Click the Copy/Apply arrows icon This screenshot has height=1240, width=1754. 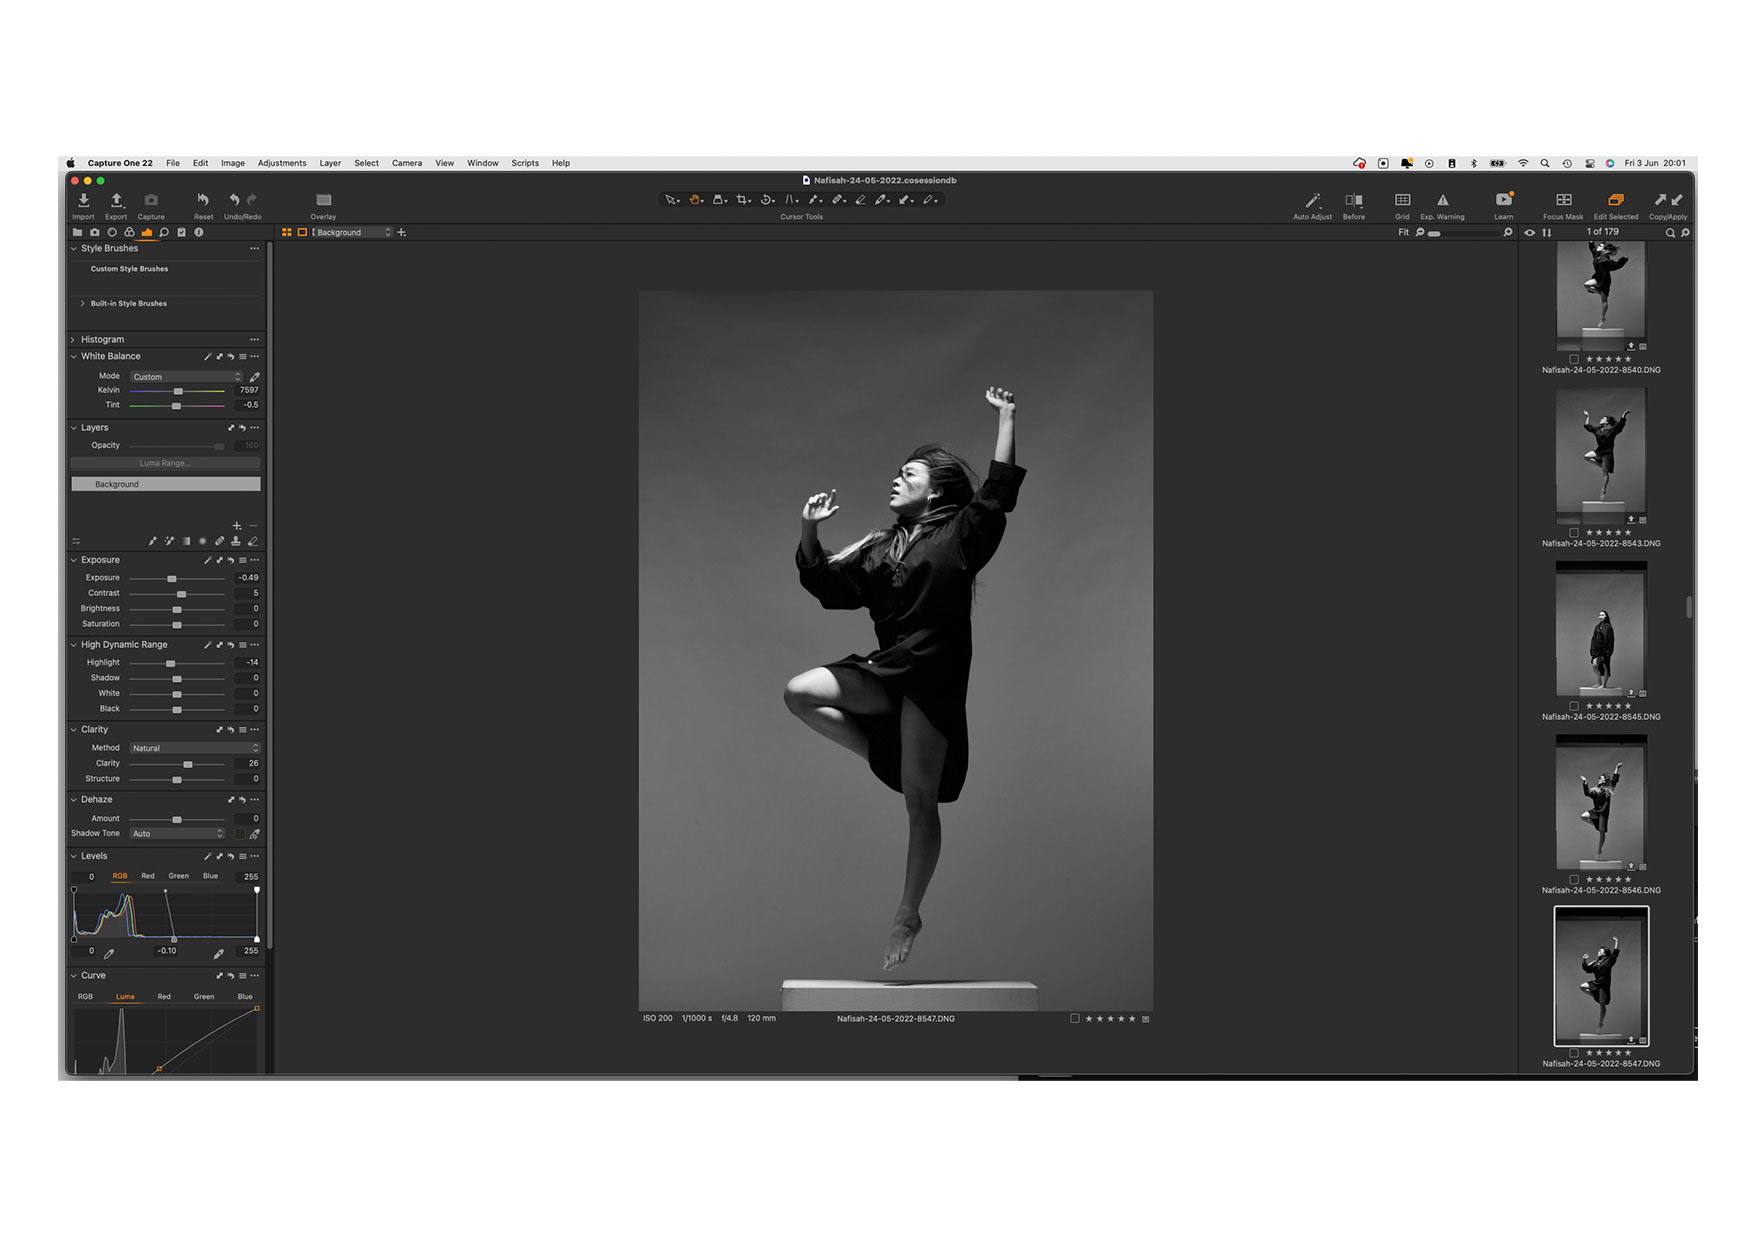click(x=1667, y=200)
